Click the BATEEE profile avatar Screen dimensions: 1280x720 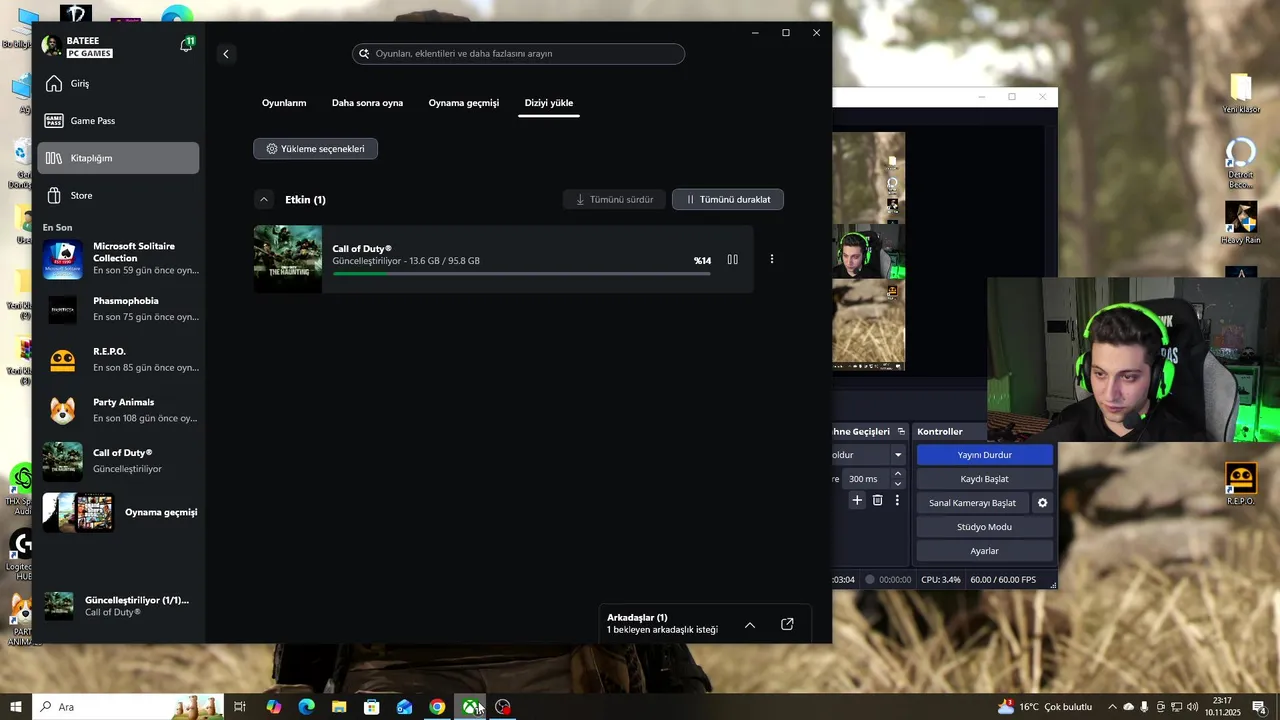[52, 46]
